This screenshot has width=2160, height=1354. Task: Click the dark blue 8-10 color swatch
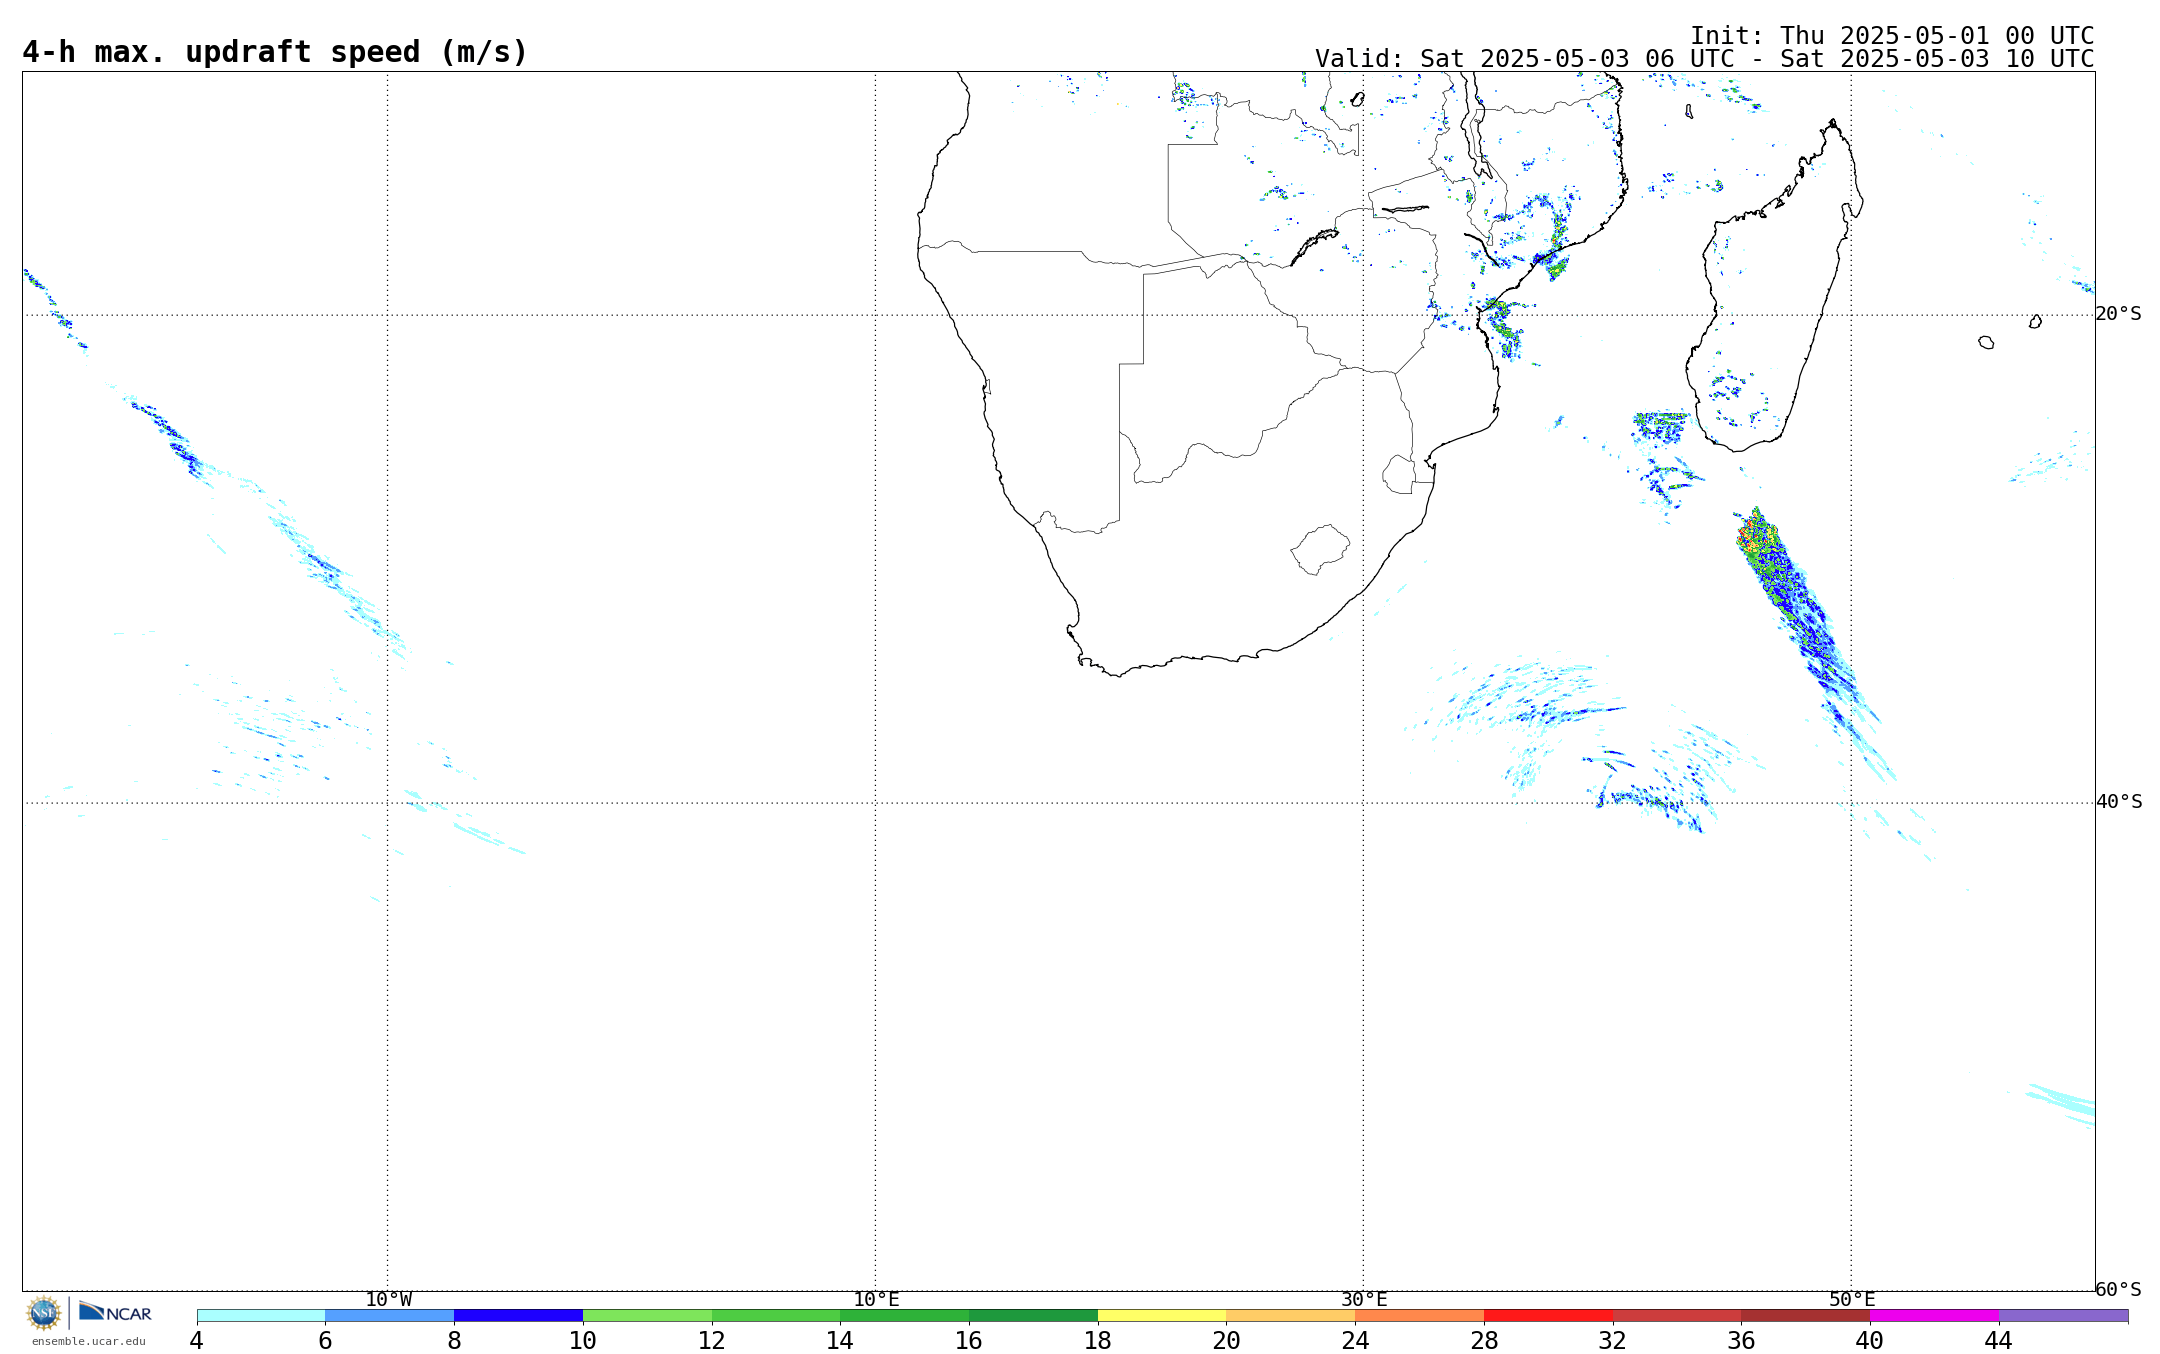click(x=518, y=1316)
